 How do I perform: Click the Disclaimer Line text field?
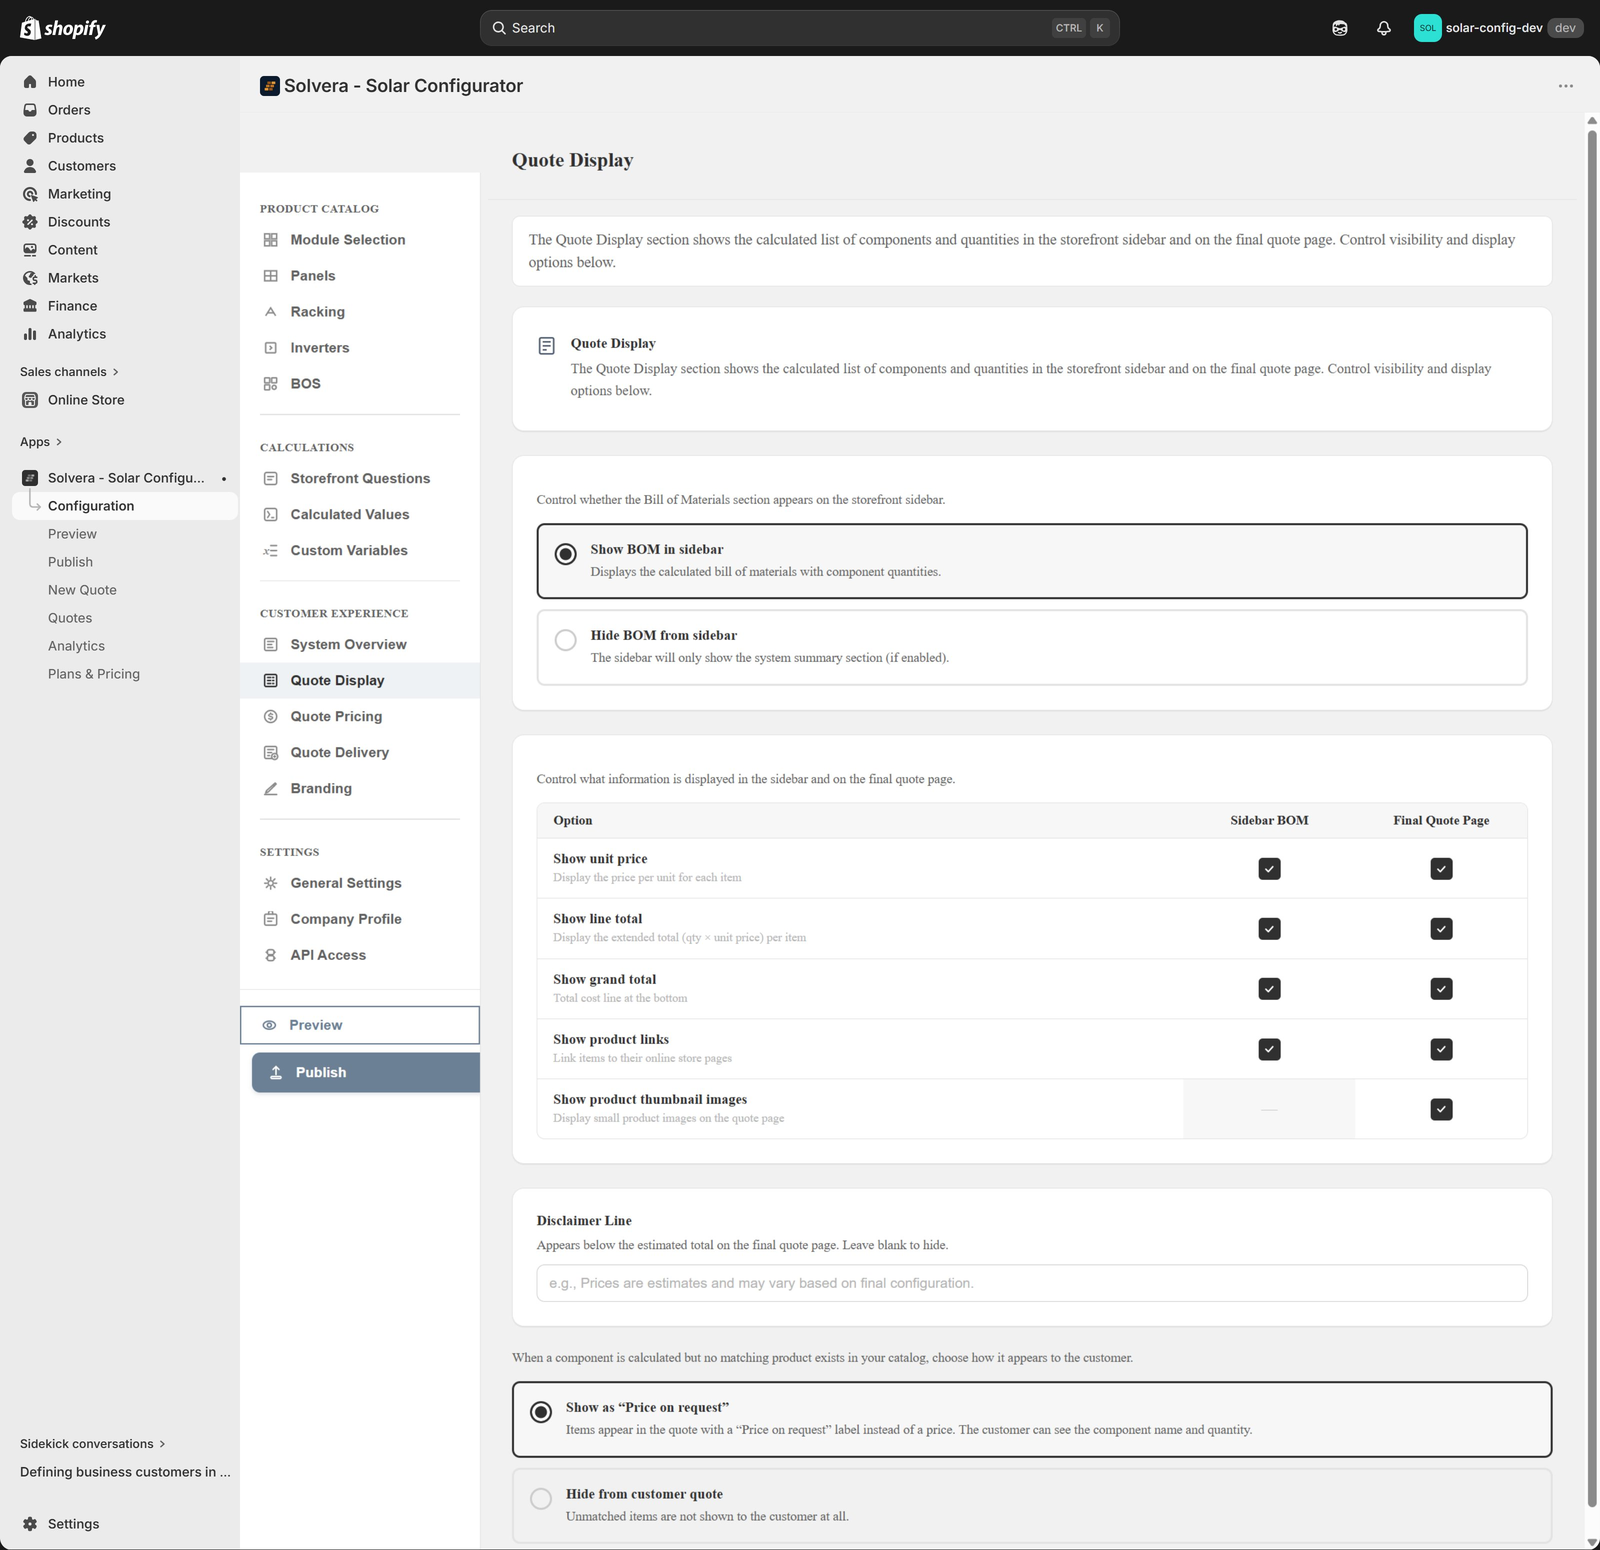1032,1283
